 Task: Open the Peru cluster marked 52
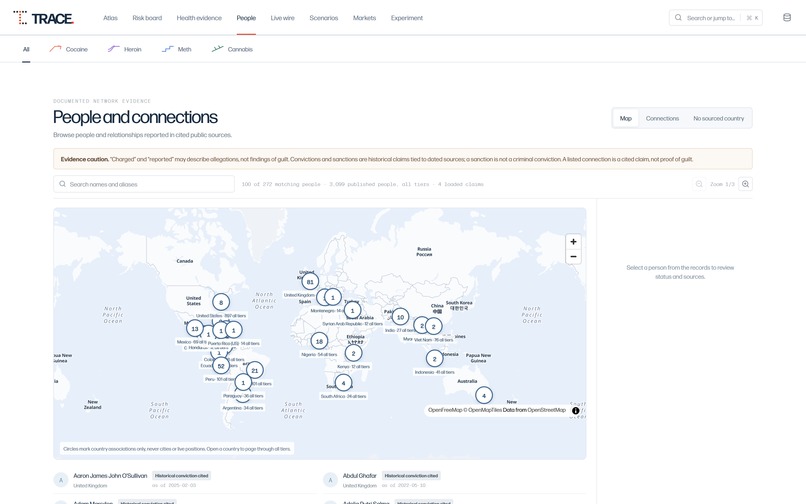tap(221, 366)
